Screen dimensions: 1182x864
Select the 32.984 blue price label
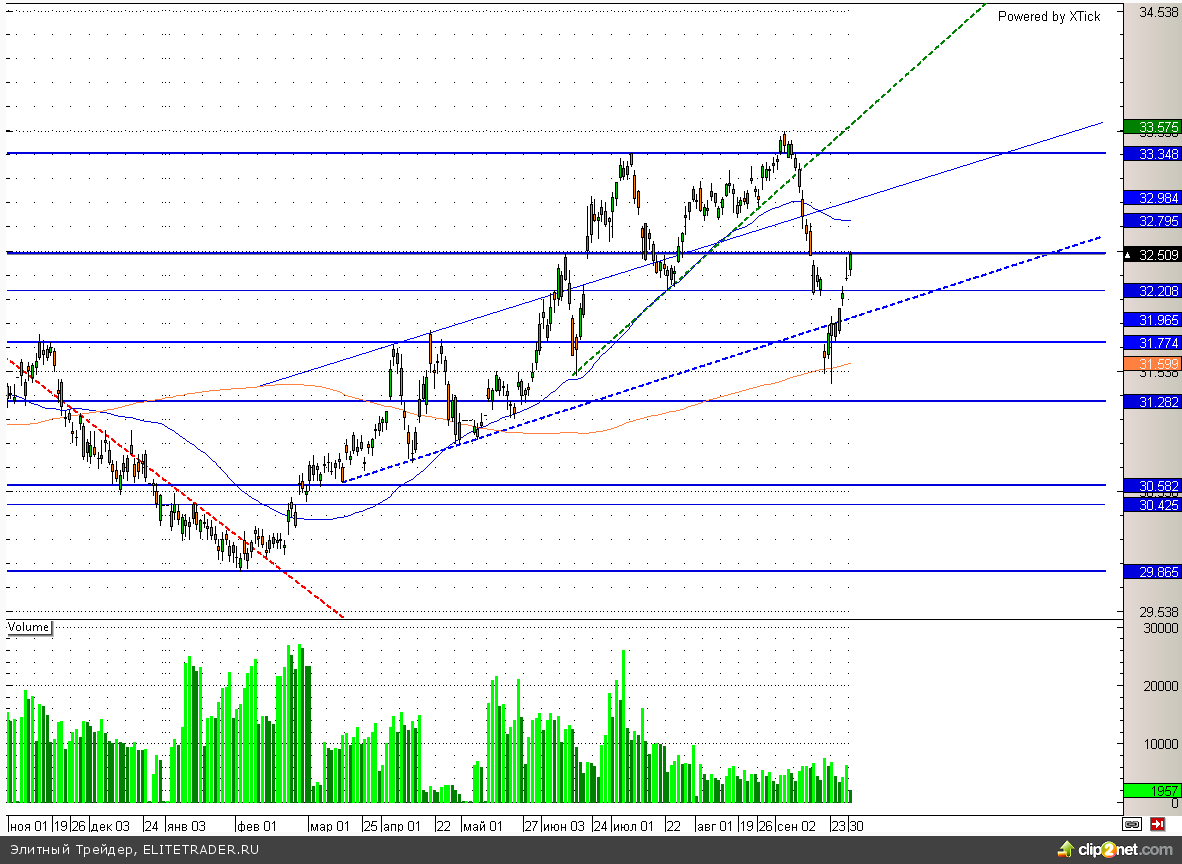point(1153,198)
